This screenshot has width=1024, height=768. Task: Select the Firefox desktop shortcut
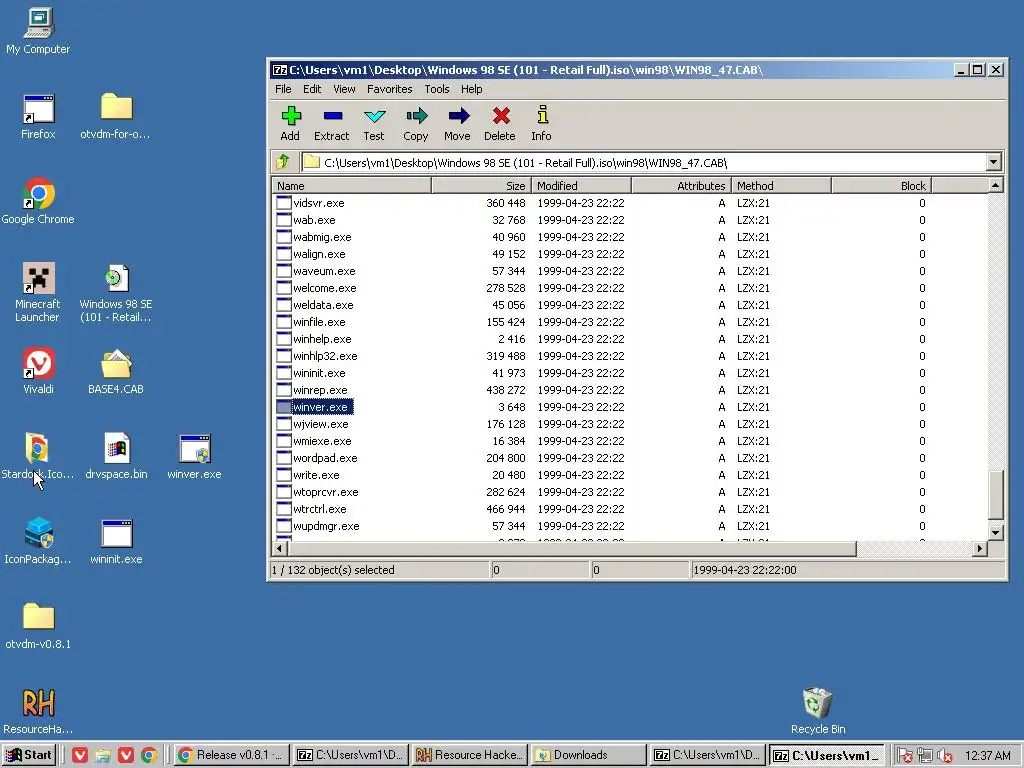click(38, 117)
